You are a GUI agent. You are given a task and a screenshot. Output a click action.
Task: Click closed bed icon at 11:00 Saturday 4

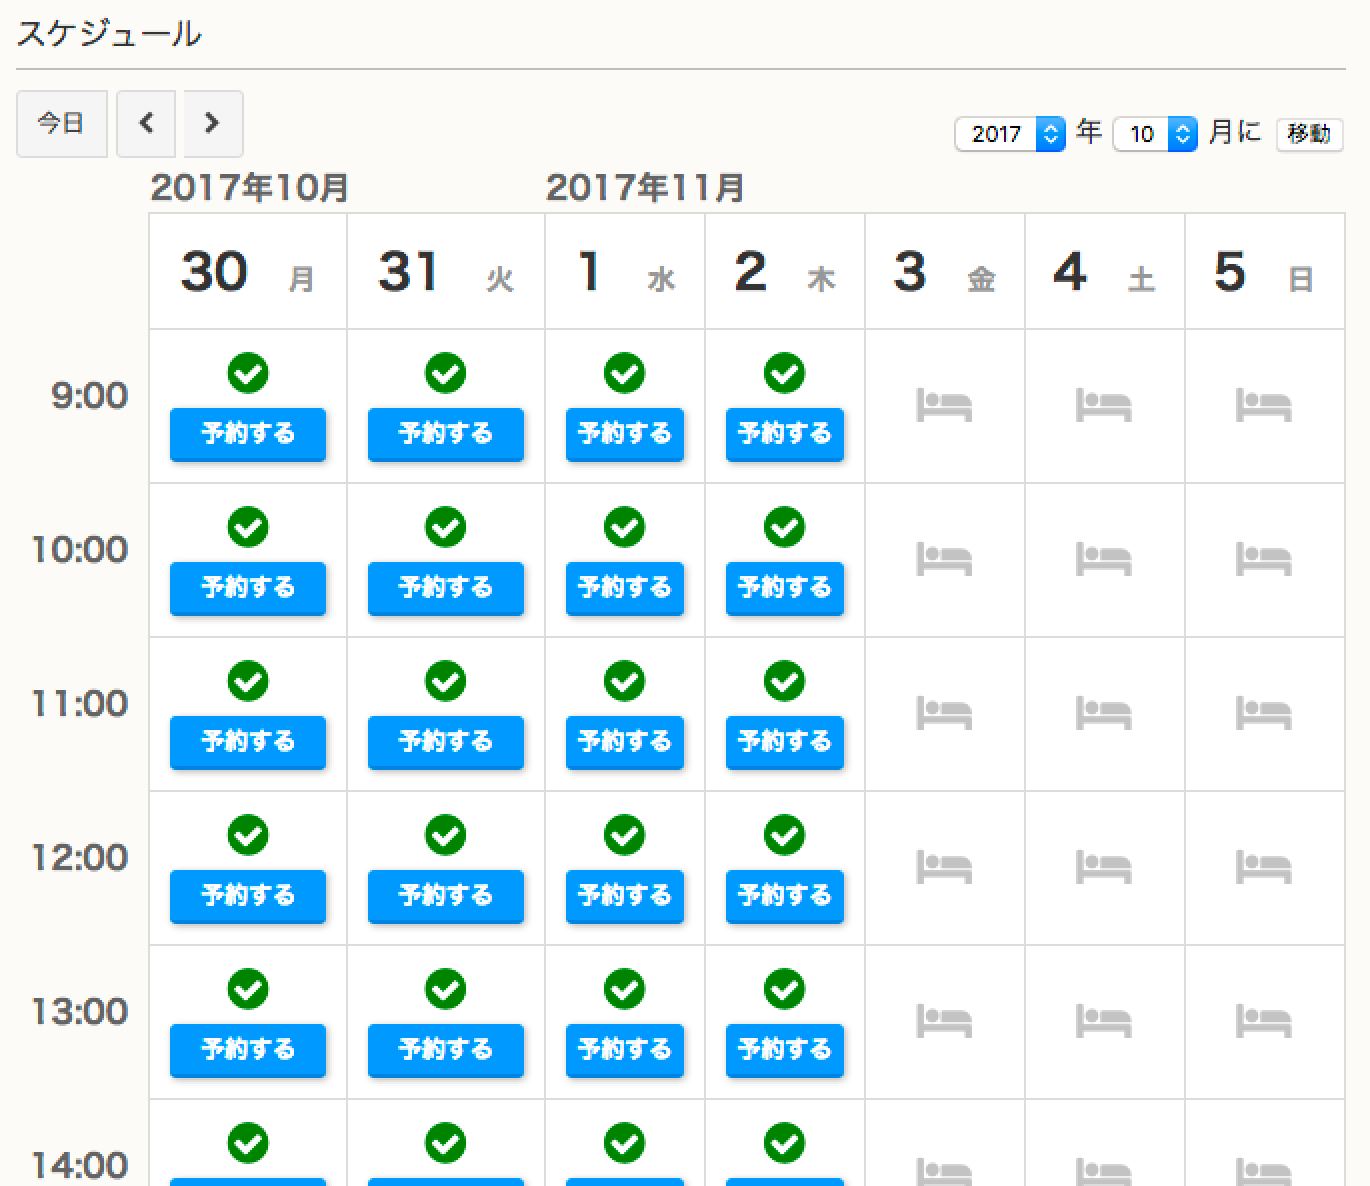[1104, 714]
